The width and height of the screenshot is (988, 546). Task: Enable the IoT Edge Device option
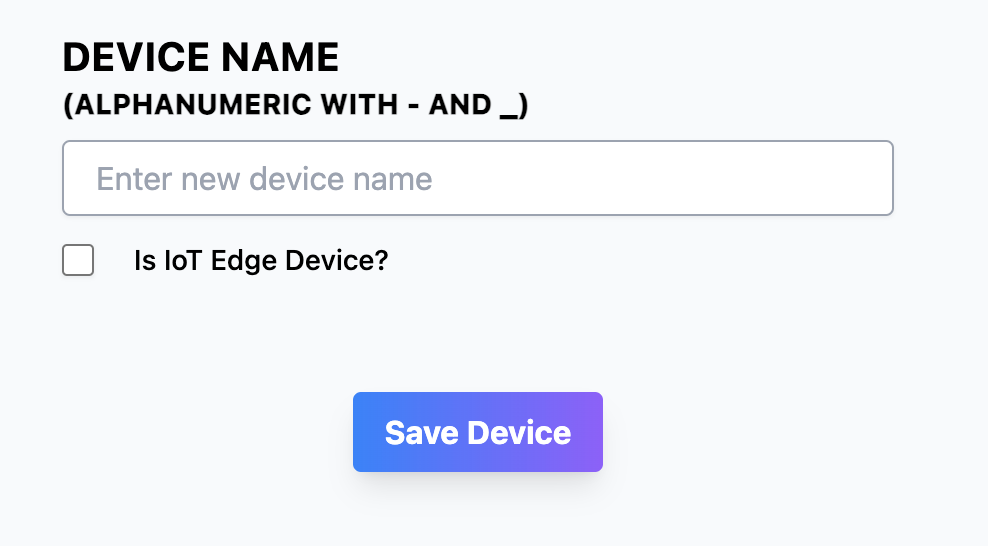pos(78,260)
